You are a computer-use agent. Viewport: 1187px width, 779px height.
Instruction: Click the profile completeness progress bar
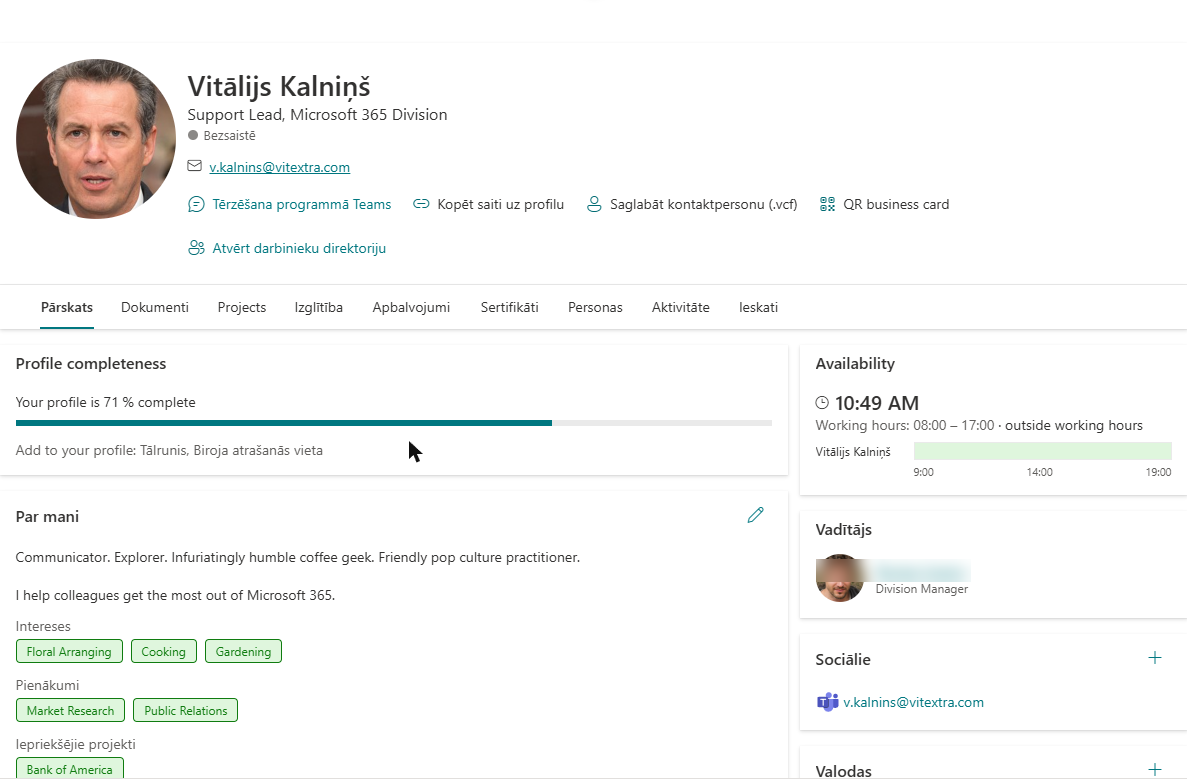(394, 423)
